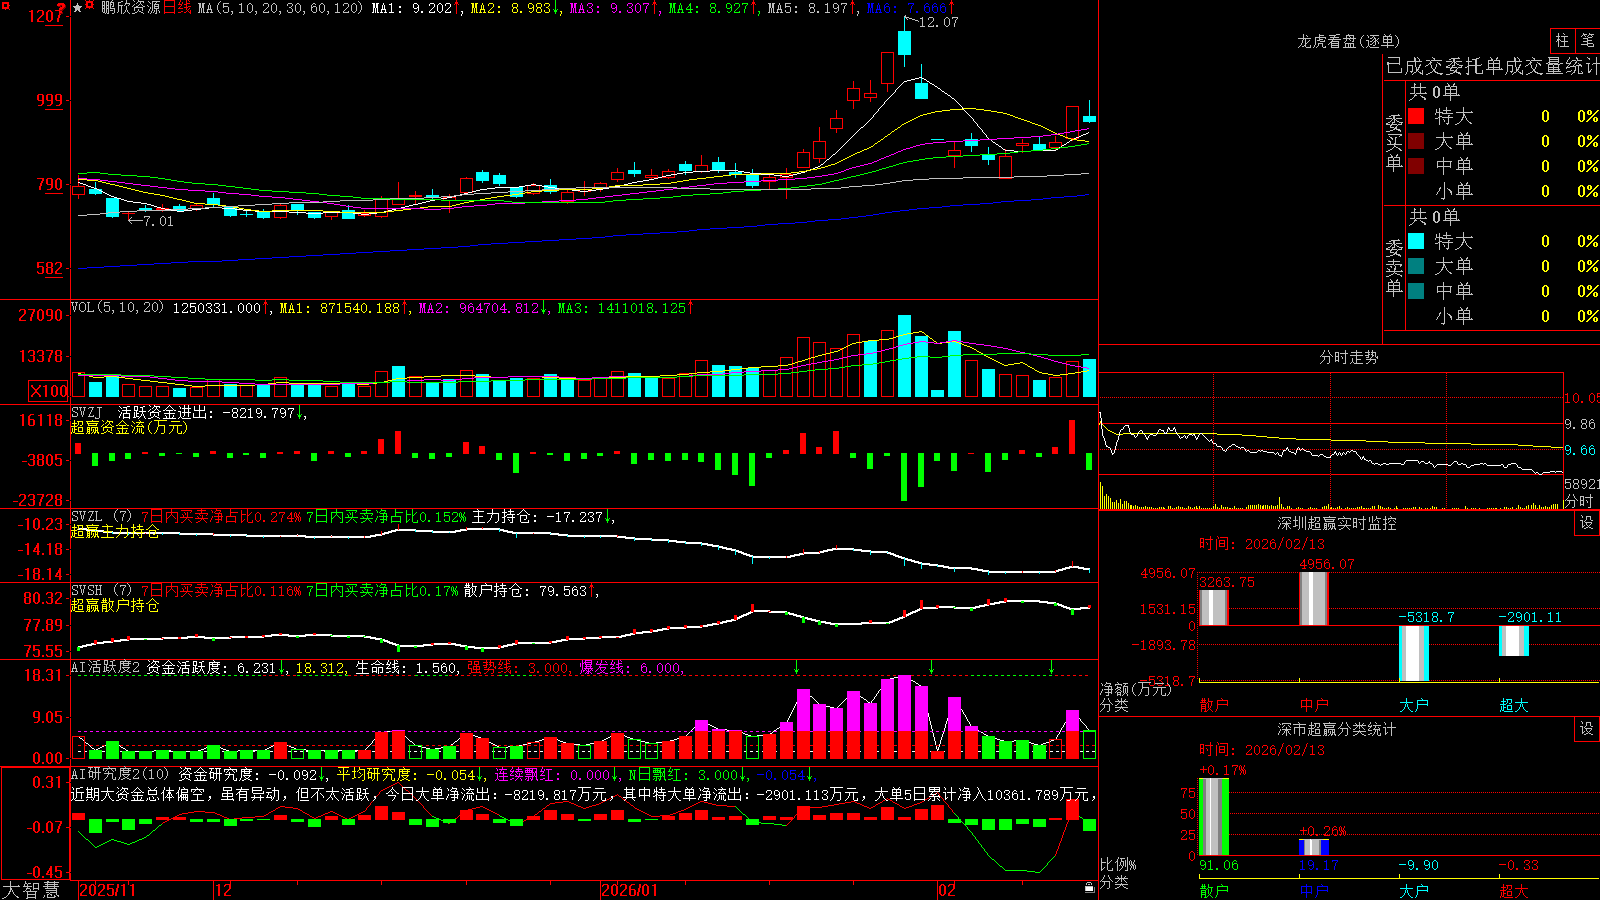Viewport: 1600px width, 900px height.
Task: Click the 超大 bar labeled -2901.11
Action: [1513, 641]
